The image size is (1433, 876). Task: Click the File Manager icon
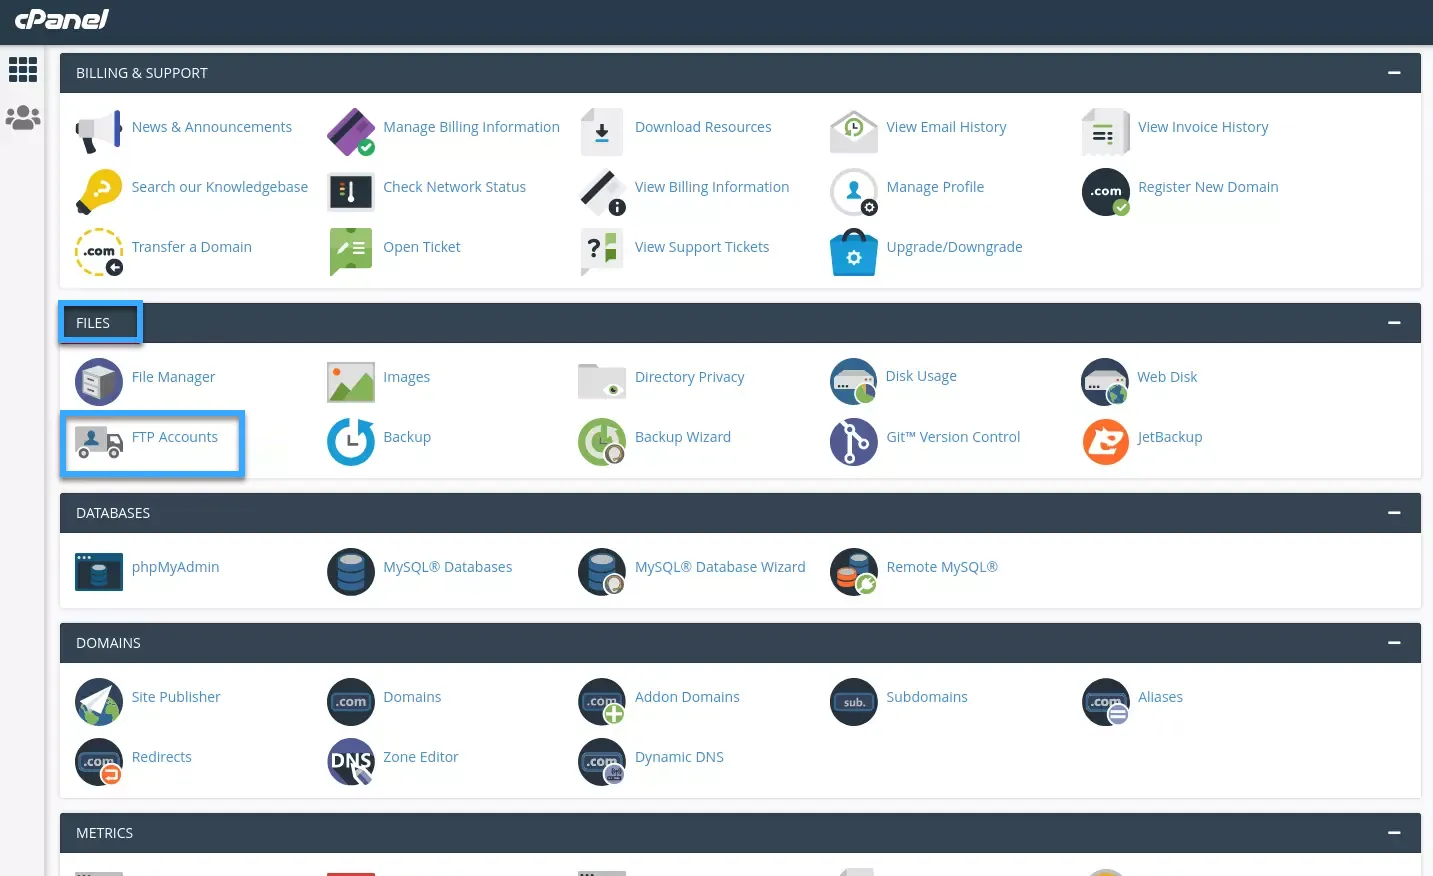pyautogui.click(x=99, y=382)
